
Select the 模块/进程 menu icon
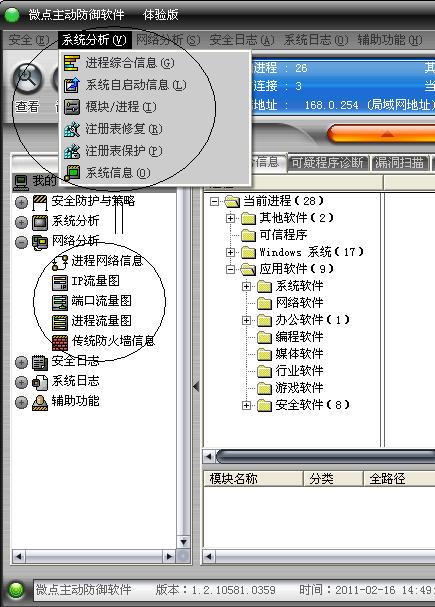[x=72, y=107]
